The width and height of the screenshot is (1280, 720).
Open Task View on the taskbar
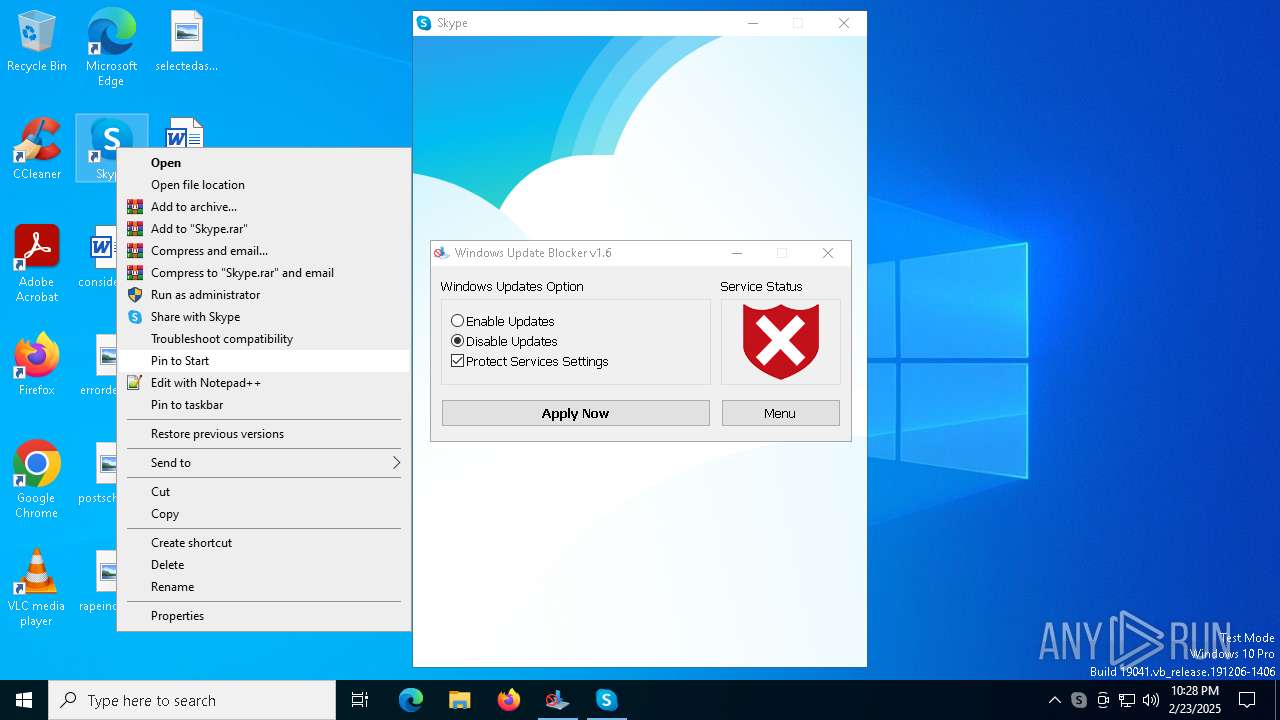(x=360, y=700)
